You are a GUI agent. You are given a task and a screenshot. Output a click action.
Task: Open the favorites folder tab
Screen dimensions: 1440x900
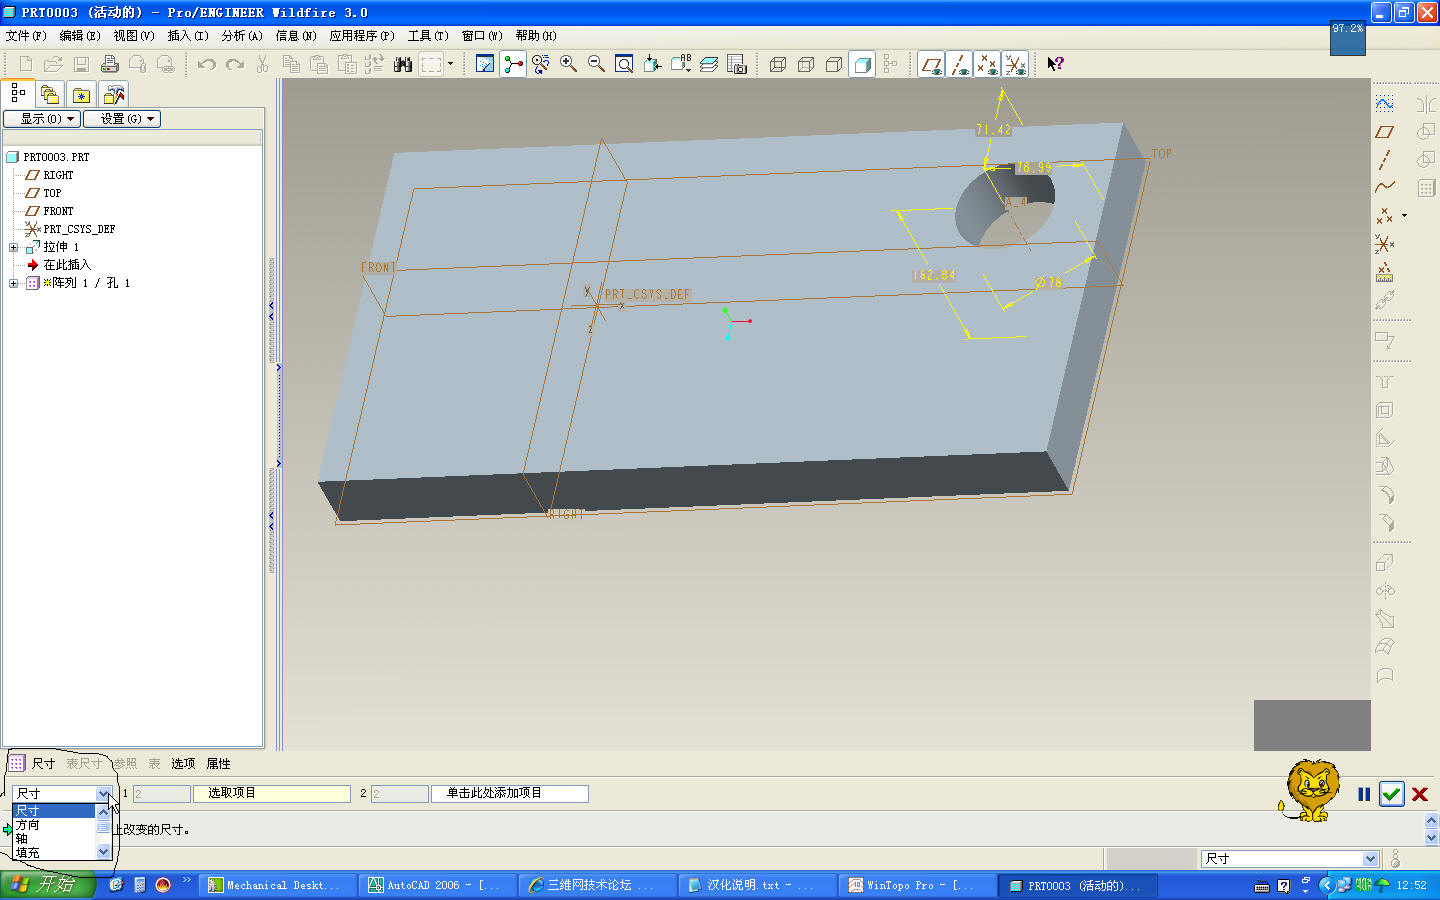(x=82, y=95)
